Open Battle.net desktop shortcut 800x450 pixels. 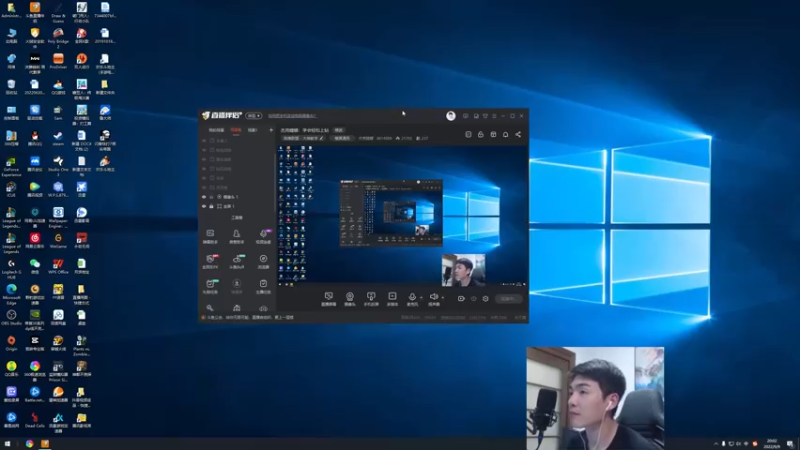[35, 394]
